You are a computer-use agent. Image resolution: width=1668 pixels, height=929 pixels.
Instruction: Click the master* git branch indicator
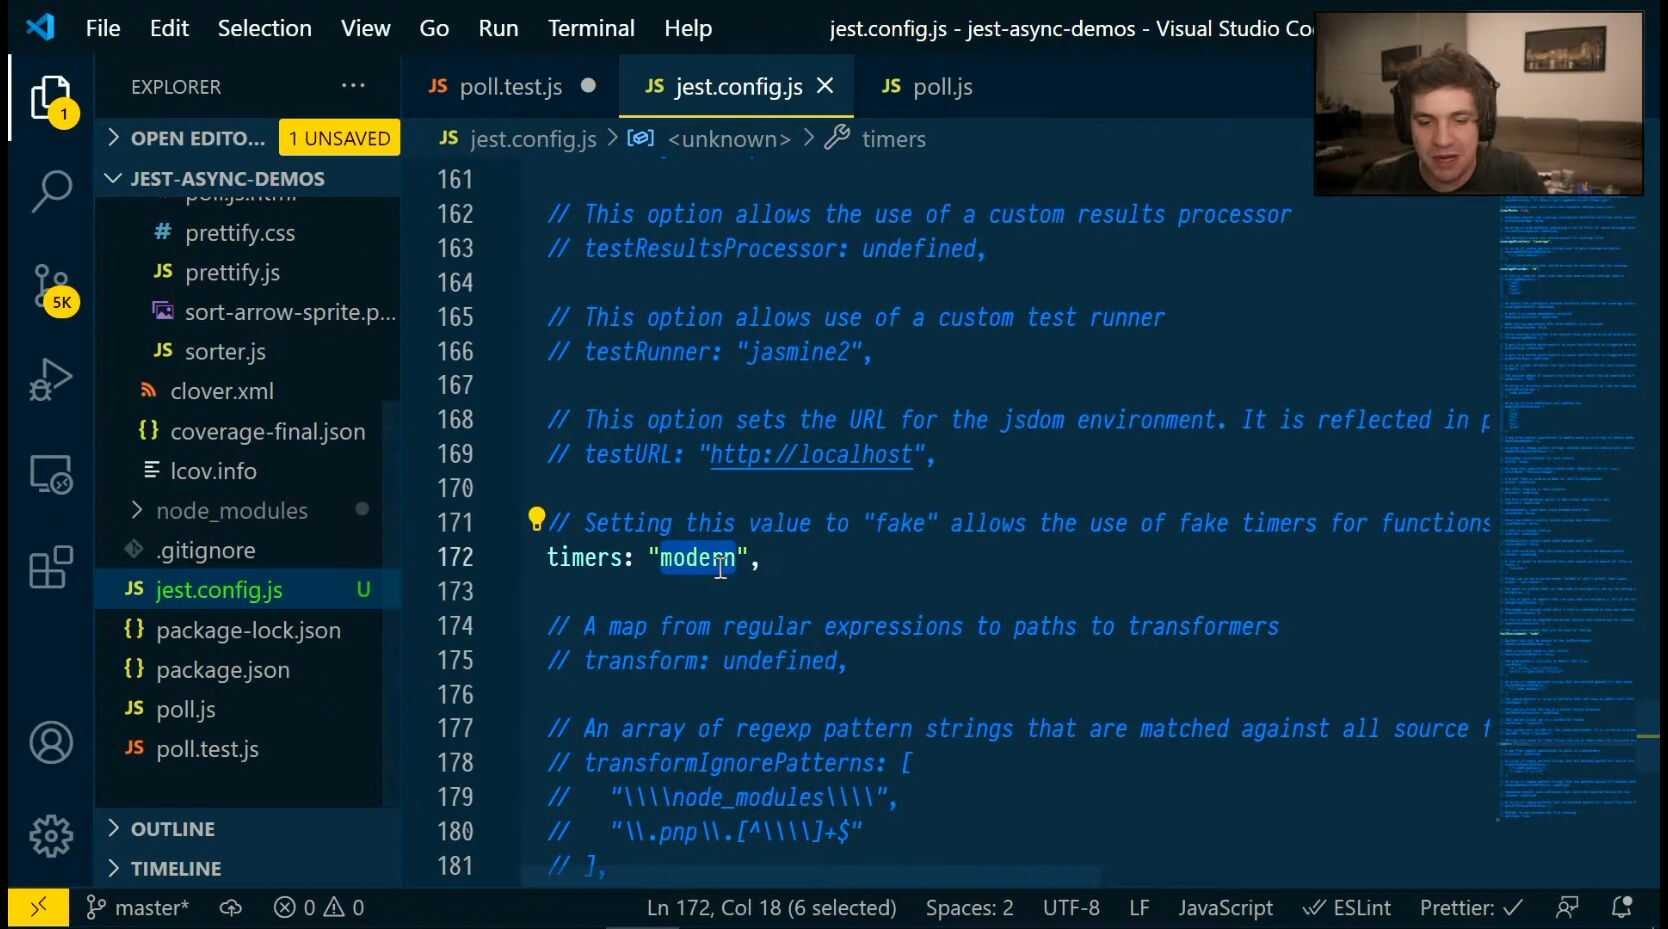point(138,908)
